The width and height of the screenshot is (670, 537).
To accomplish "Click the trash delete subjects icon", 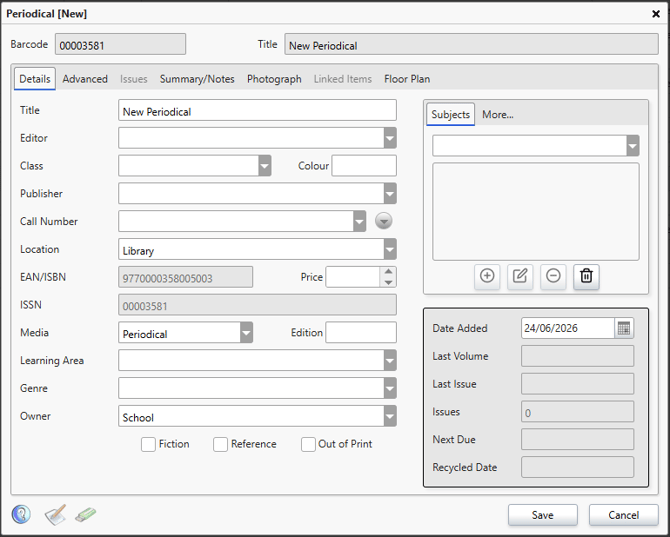I will [x=586, y=276].
